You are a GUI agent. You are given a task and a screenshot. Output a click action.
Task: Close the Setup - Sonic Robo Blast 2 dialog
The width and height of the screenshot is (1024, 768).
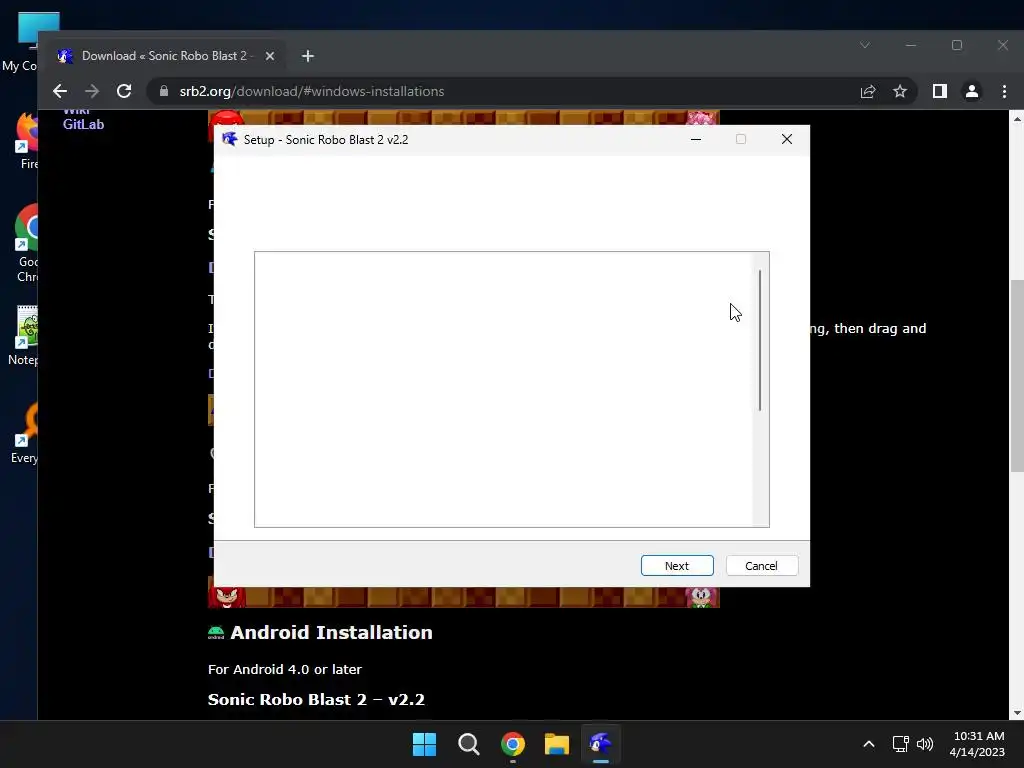tap(787, 139)
